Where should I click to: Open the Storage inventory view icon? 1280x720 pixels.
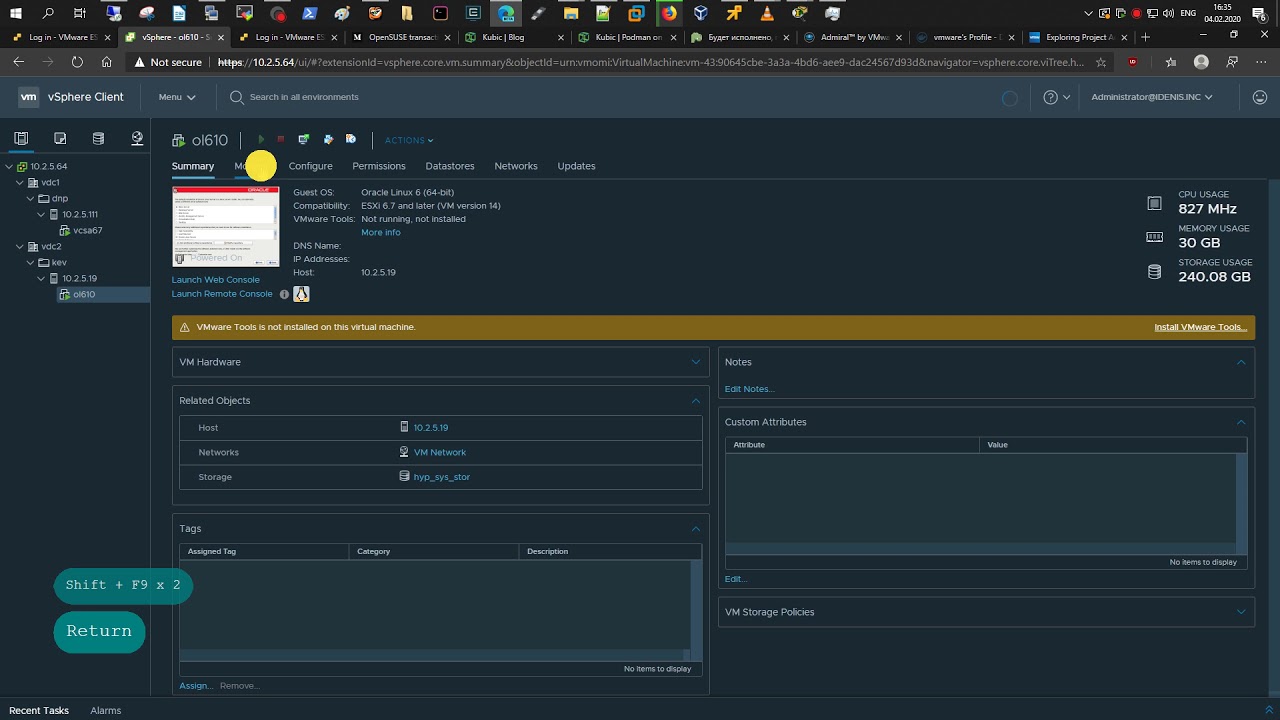(98, 139)
